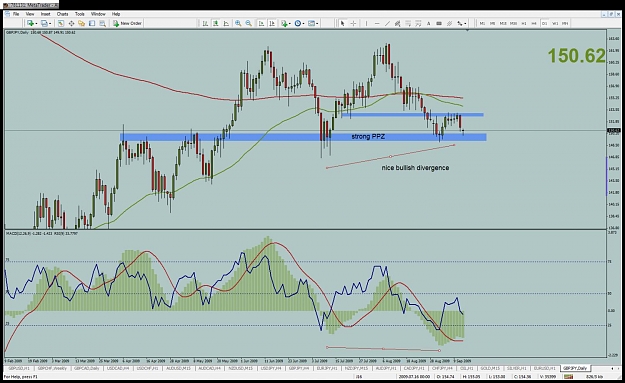Screen dimensions: 625x383
Task: Draw a vertical line tool
Action: pos(366,24)
